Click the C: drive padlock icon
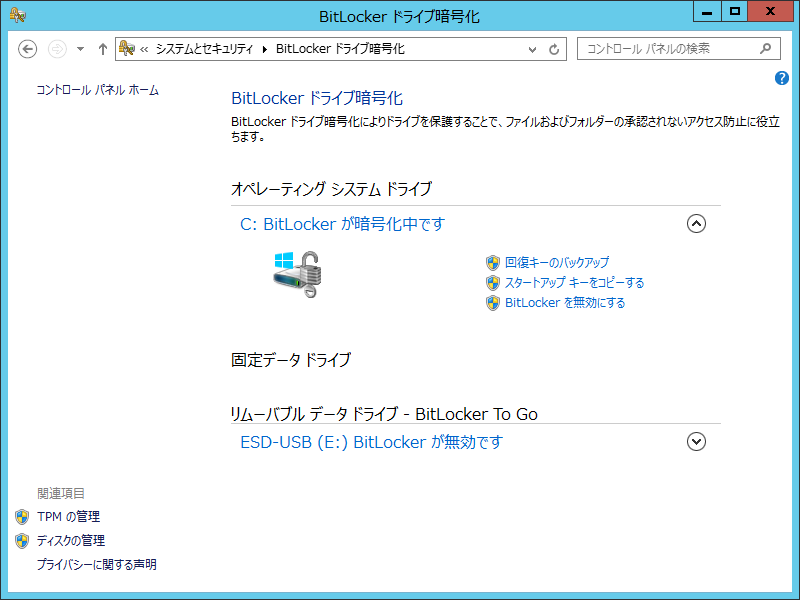800x600 pixels. pyautogui.click(x=297, y=274)
